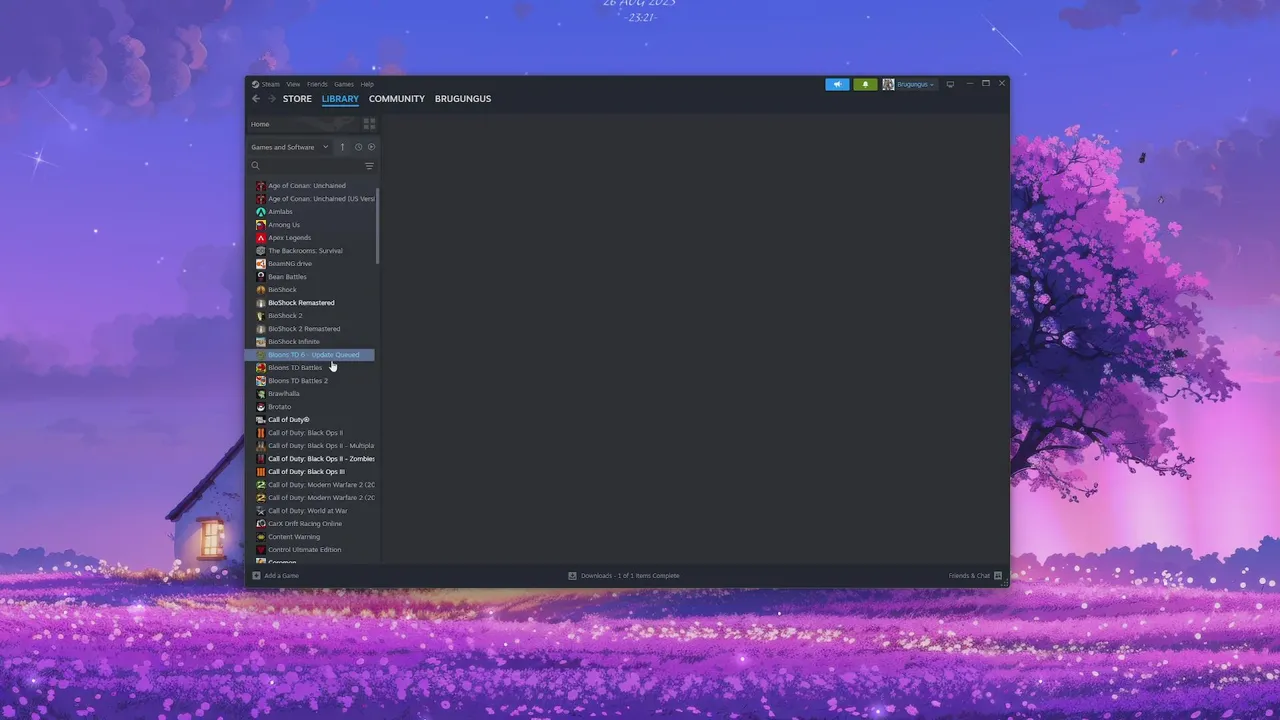The image size is (1280, 720).
Task: Open Downloads 1 of 1 Items Complete
Action: pos(630,576)
